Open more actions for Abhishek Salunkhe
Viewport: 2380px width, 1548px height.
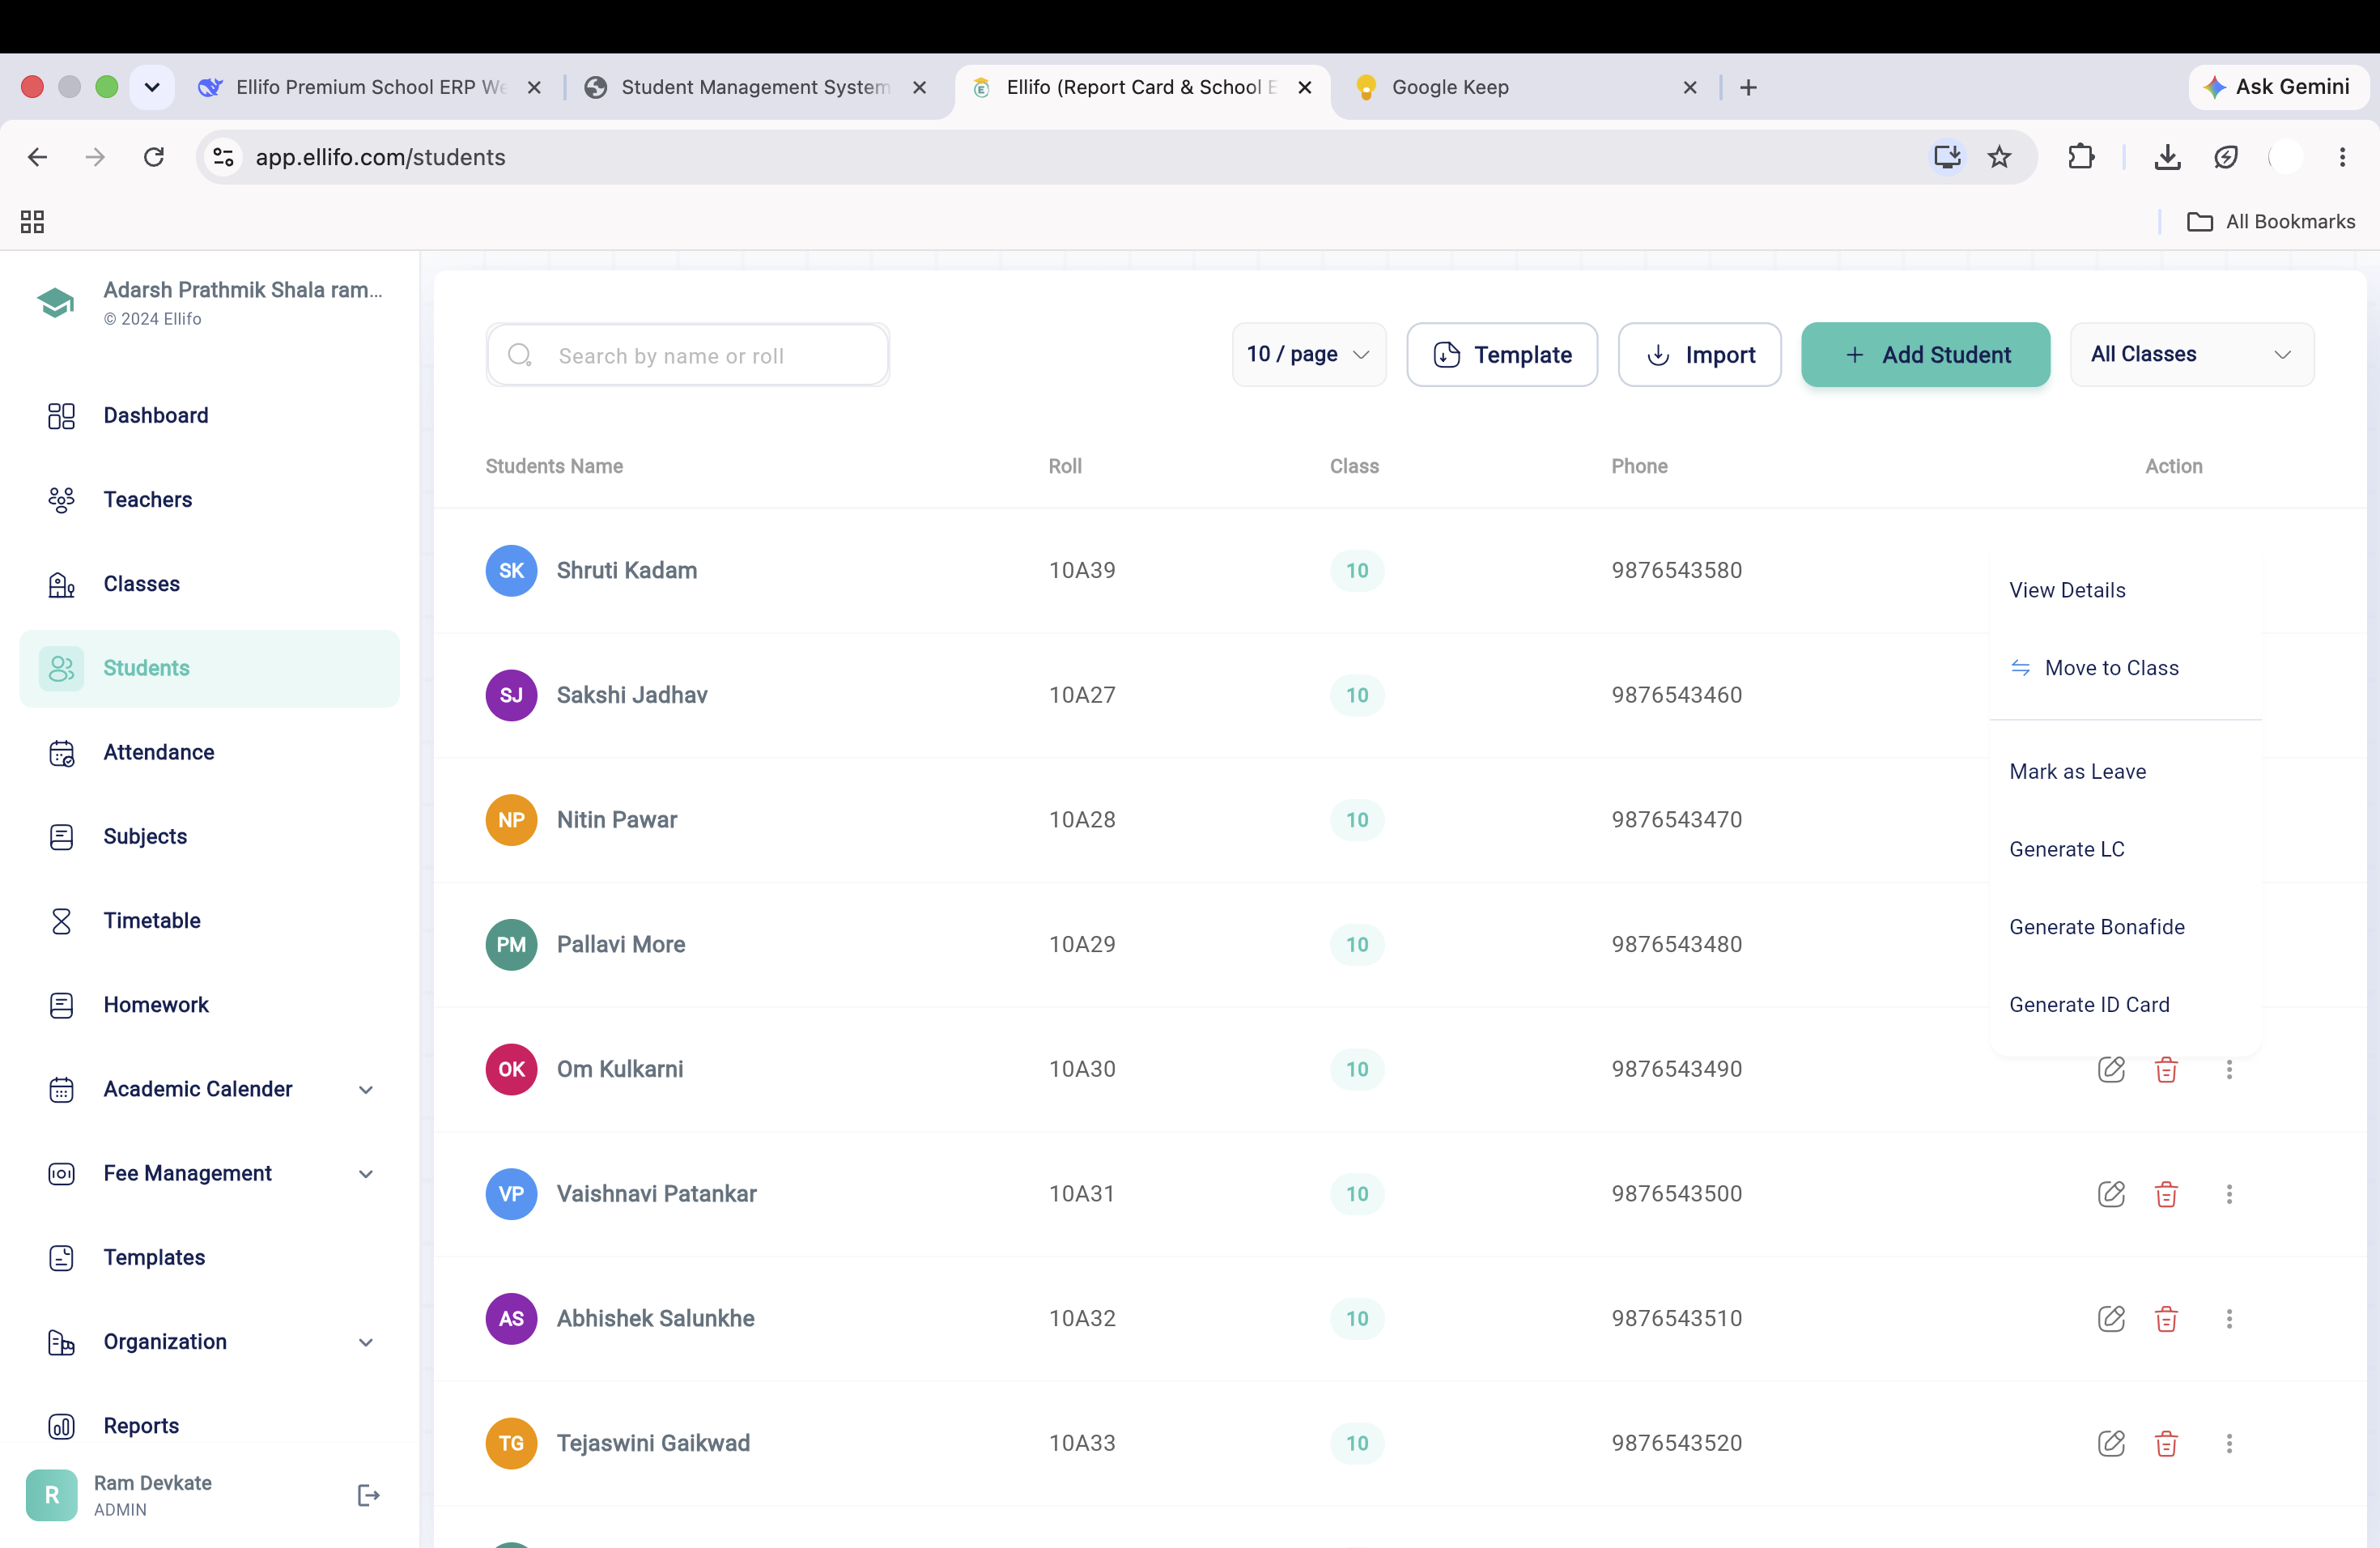pos(2229,1318)
